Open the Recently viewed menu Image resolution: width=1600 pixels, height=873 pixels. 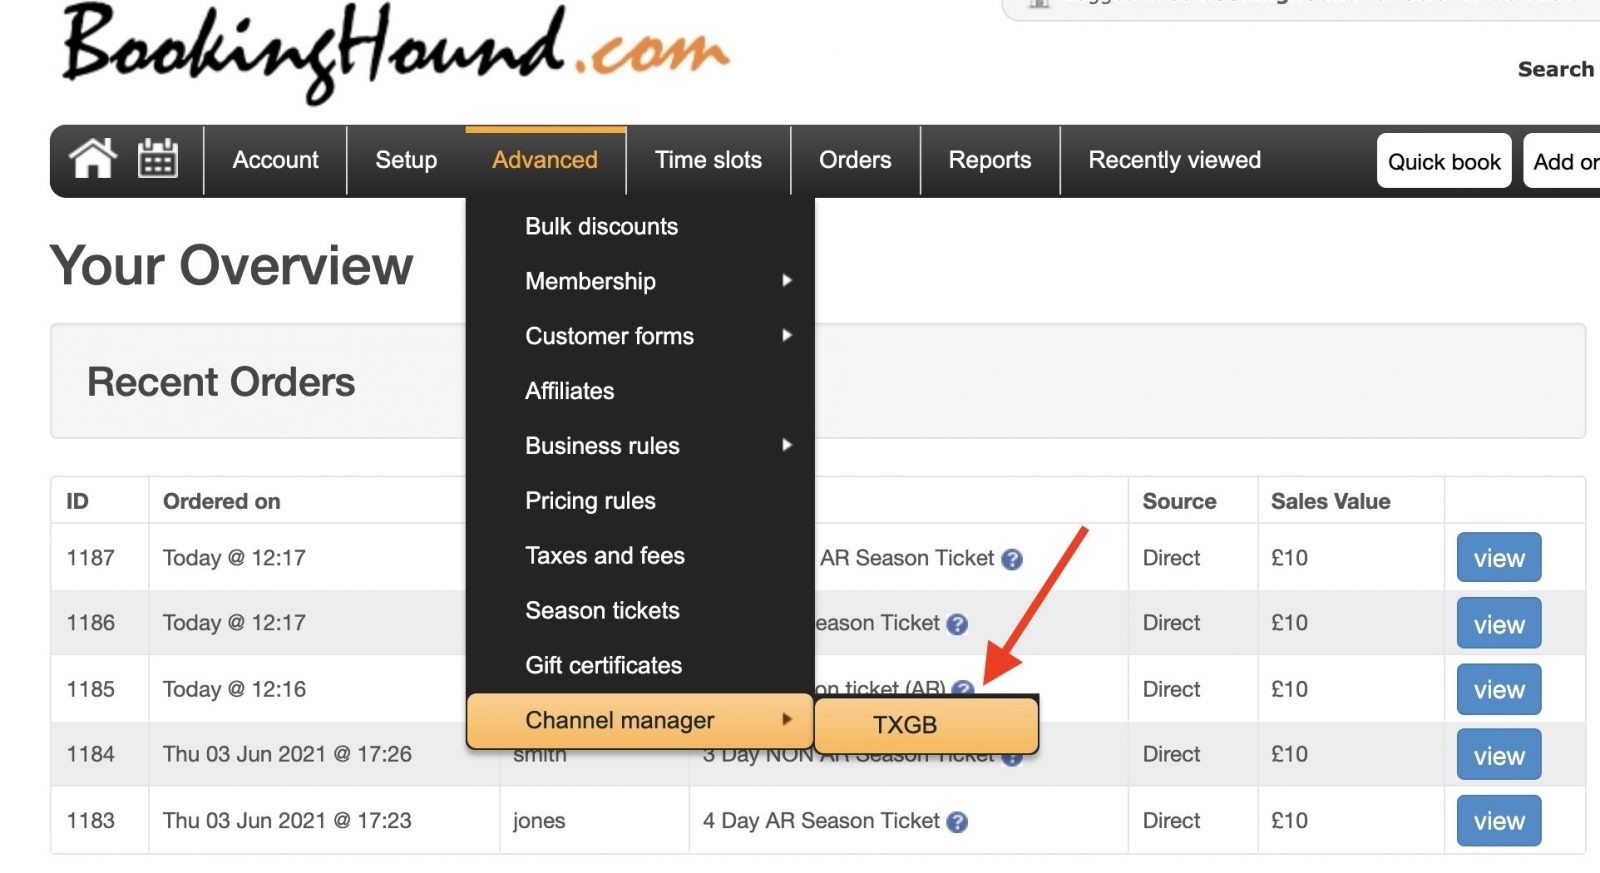[1174, 160]
